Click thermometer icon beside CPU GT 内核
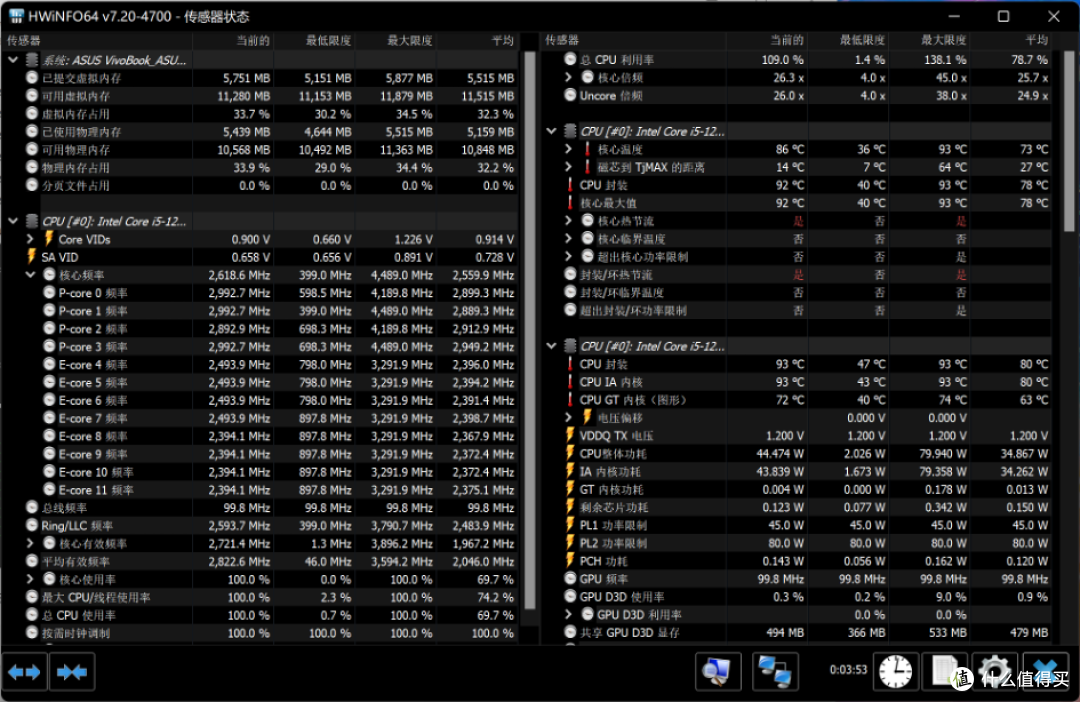1080x702 pixels. click(570, 400)
